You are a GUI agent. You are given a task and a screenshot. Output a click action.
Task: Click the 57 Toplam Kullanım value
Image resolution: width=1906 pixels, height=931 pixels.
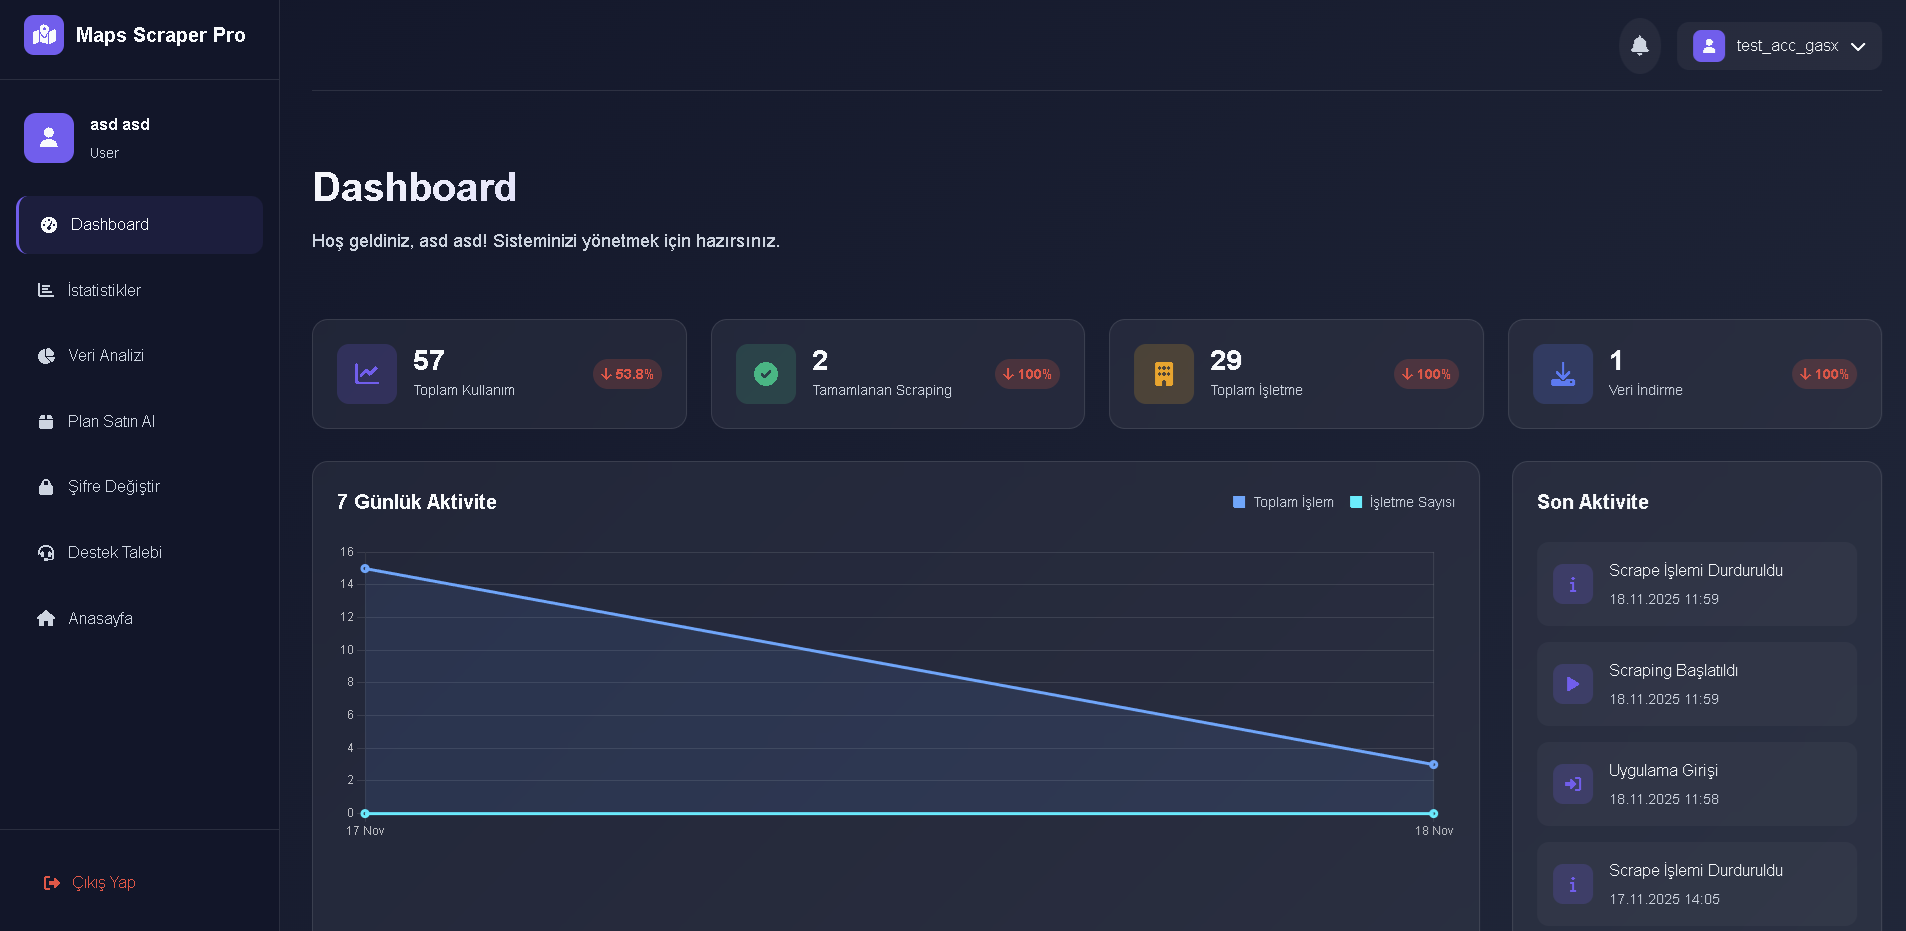coord(429,360)
